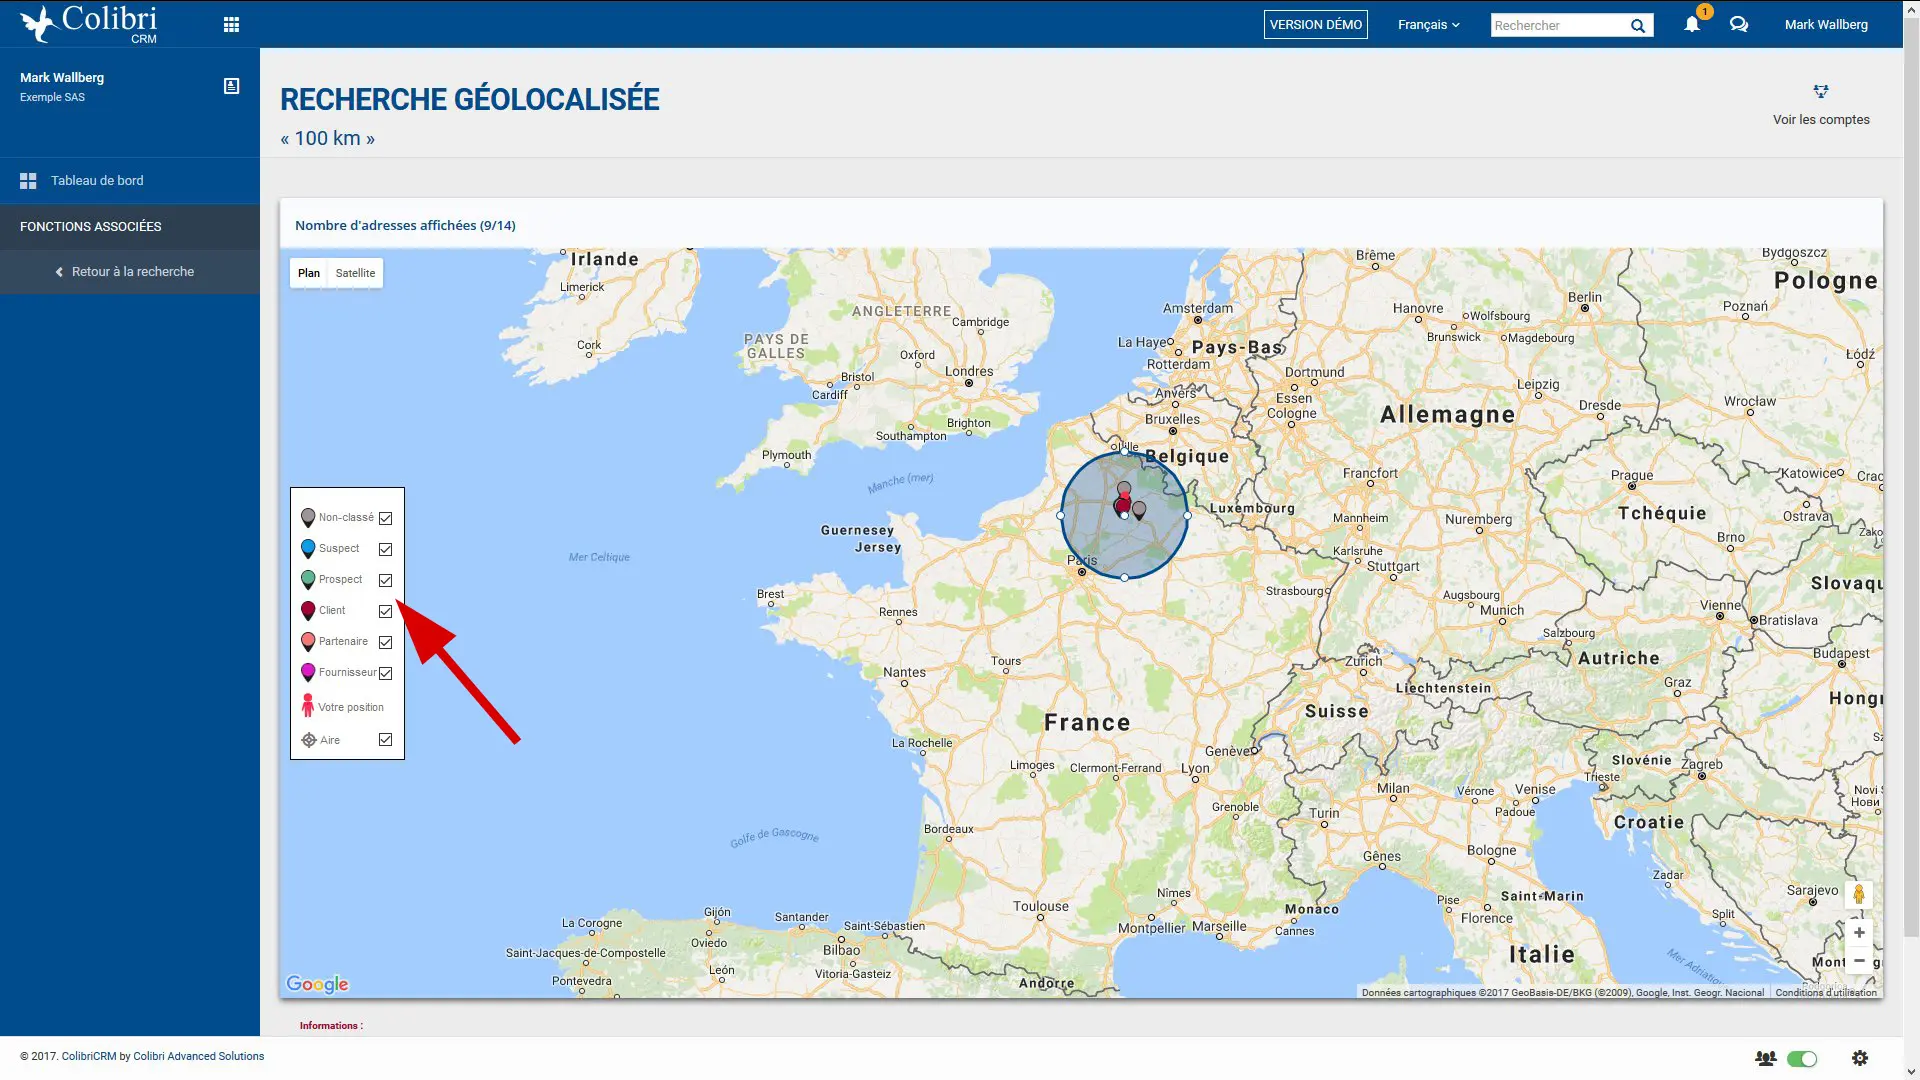This screenshot has height=1080, width=1920.
Task: Select the Street View pegman icon
Action: point(1858,894)
